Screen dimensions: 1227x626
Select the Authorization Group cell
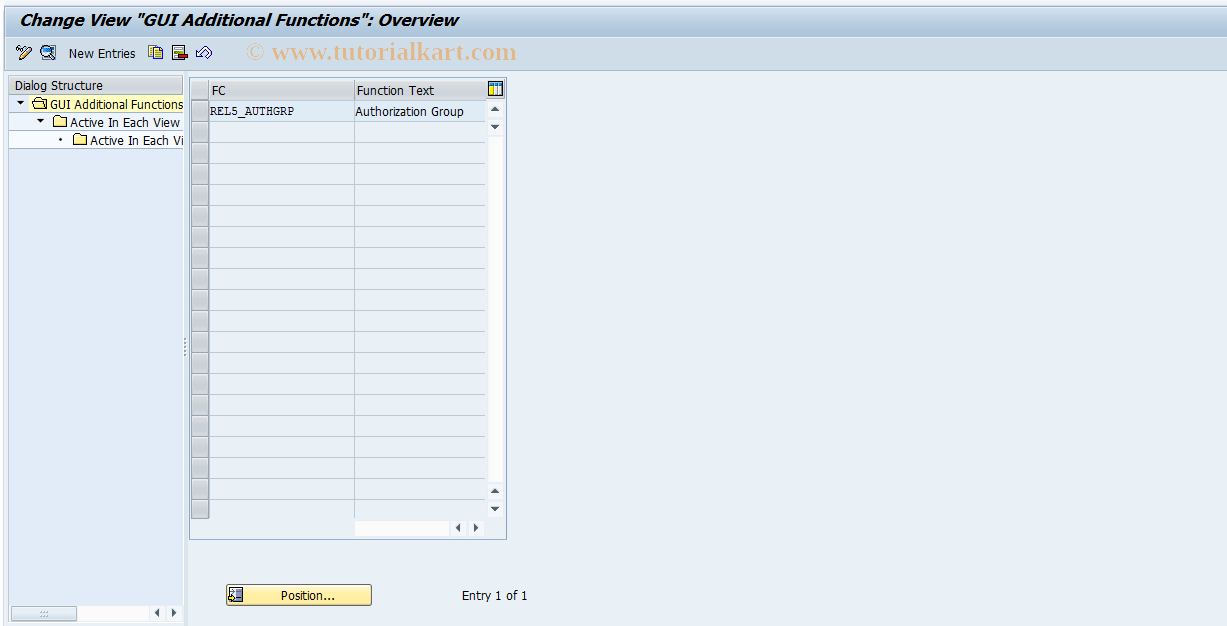[x=420, y=111]
